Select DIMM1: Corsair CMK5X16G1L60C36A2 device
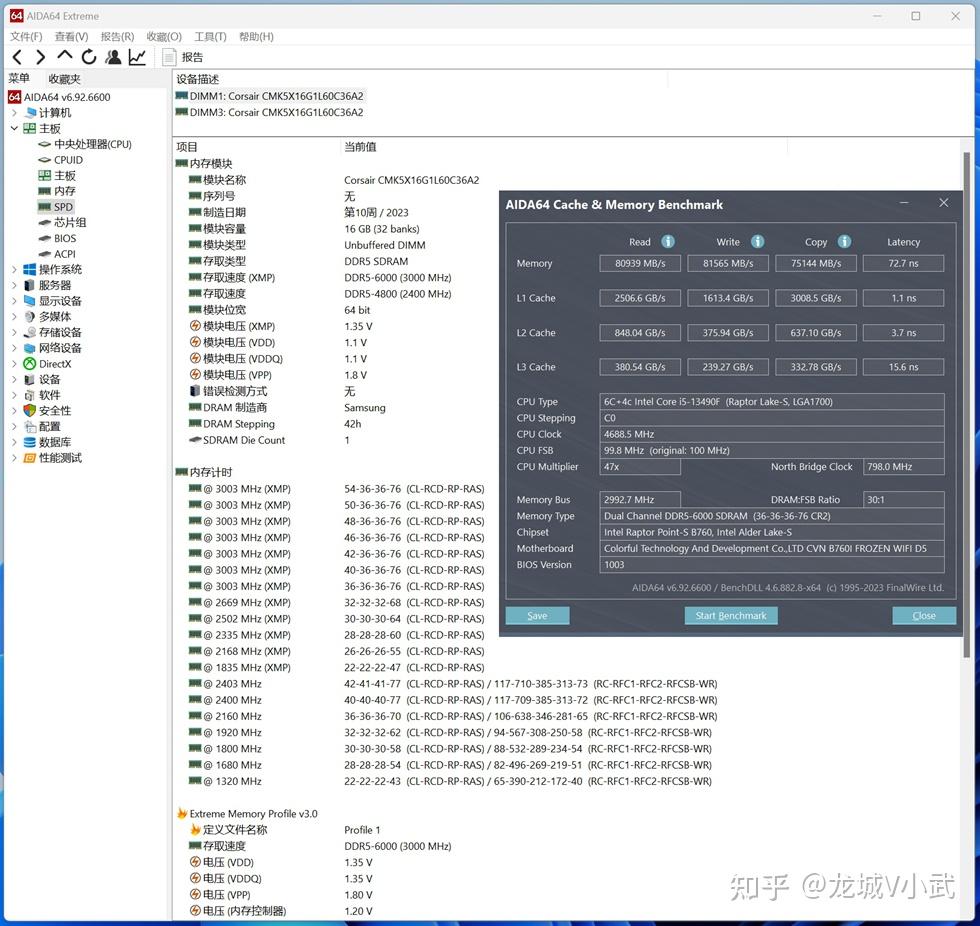 click(x=270, y=96)
